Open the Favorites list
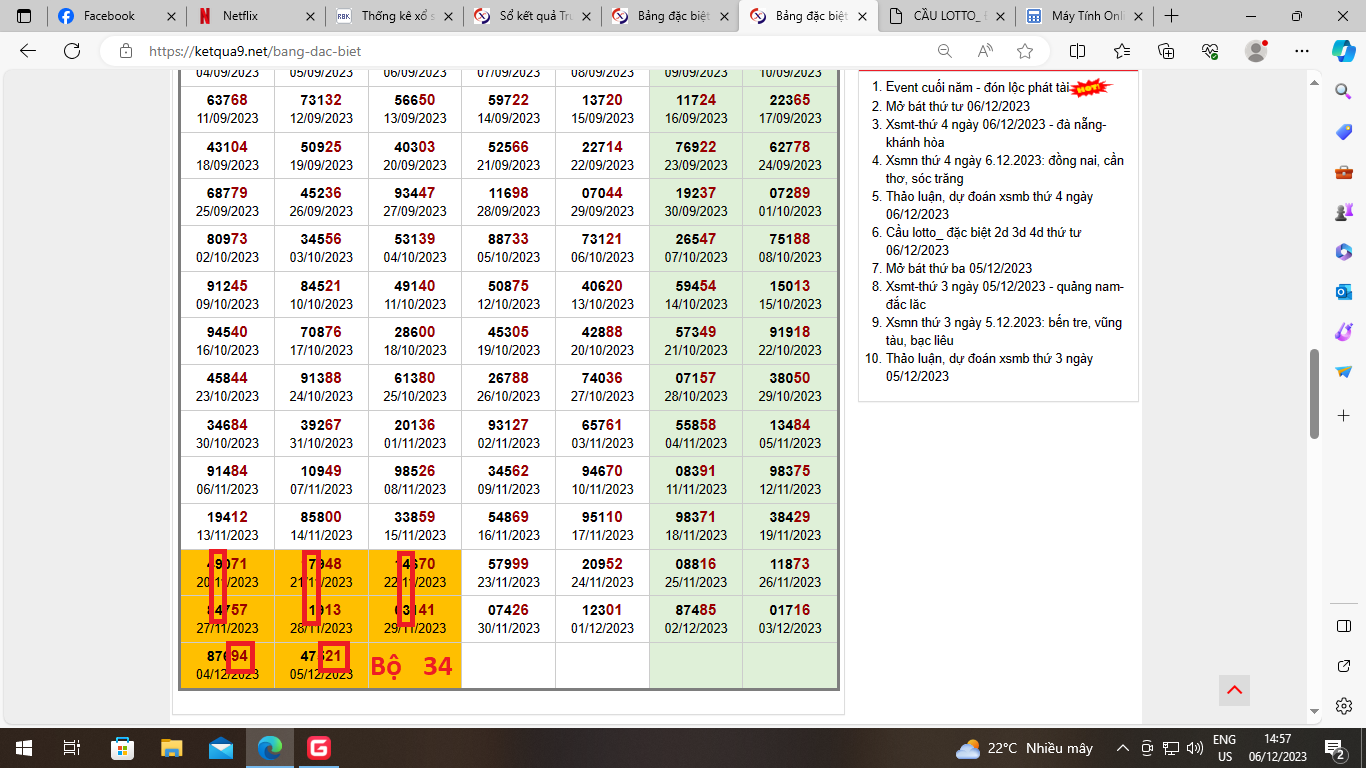 [x=1122, y=51]
